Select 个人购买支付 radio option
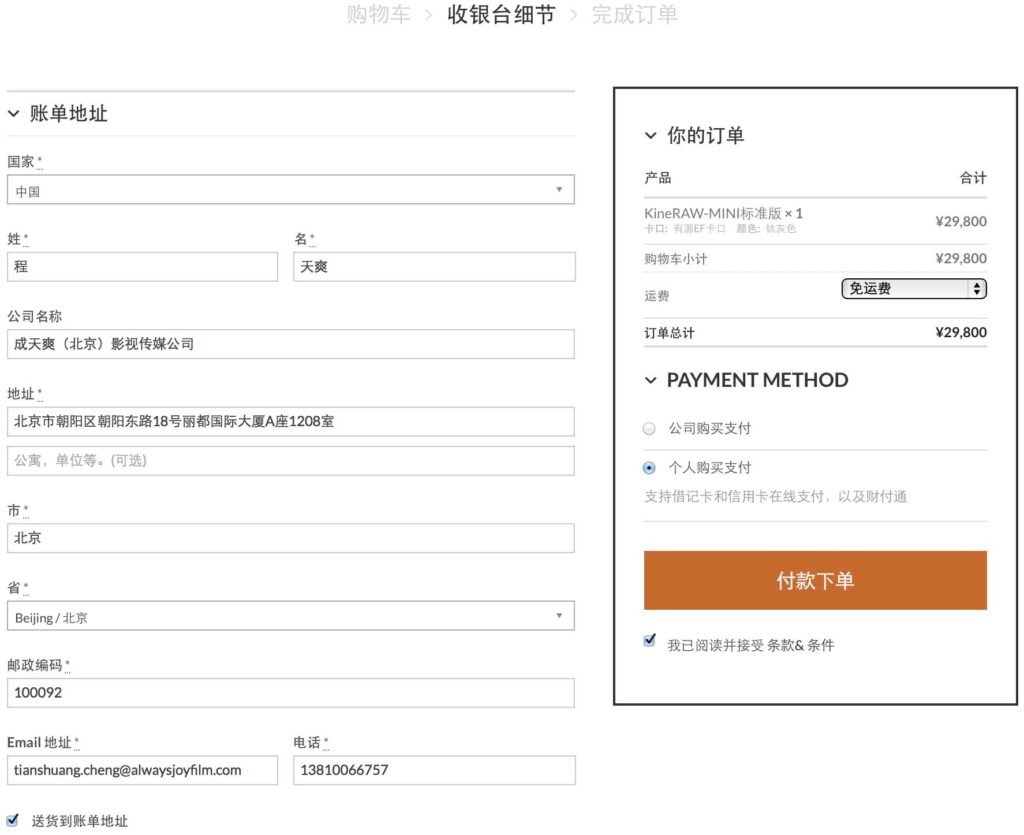 (650, 468)
